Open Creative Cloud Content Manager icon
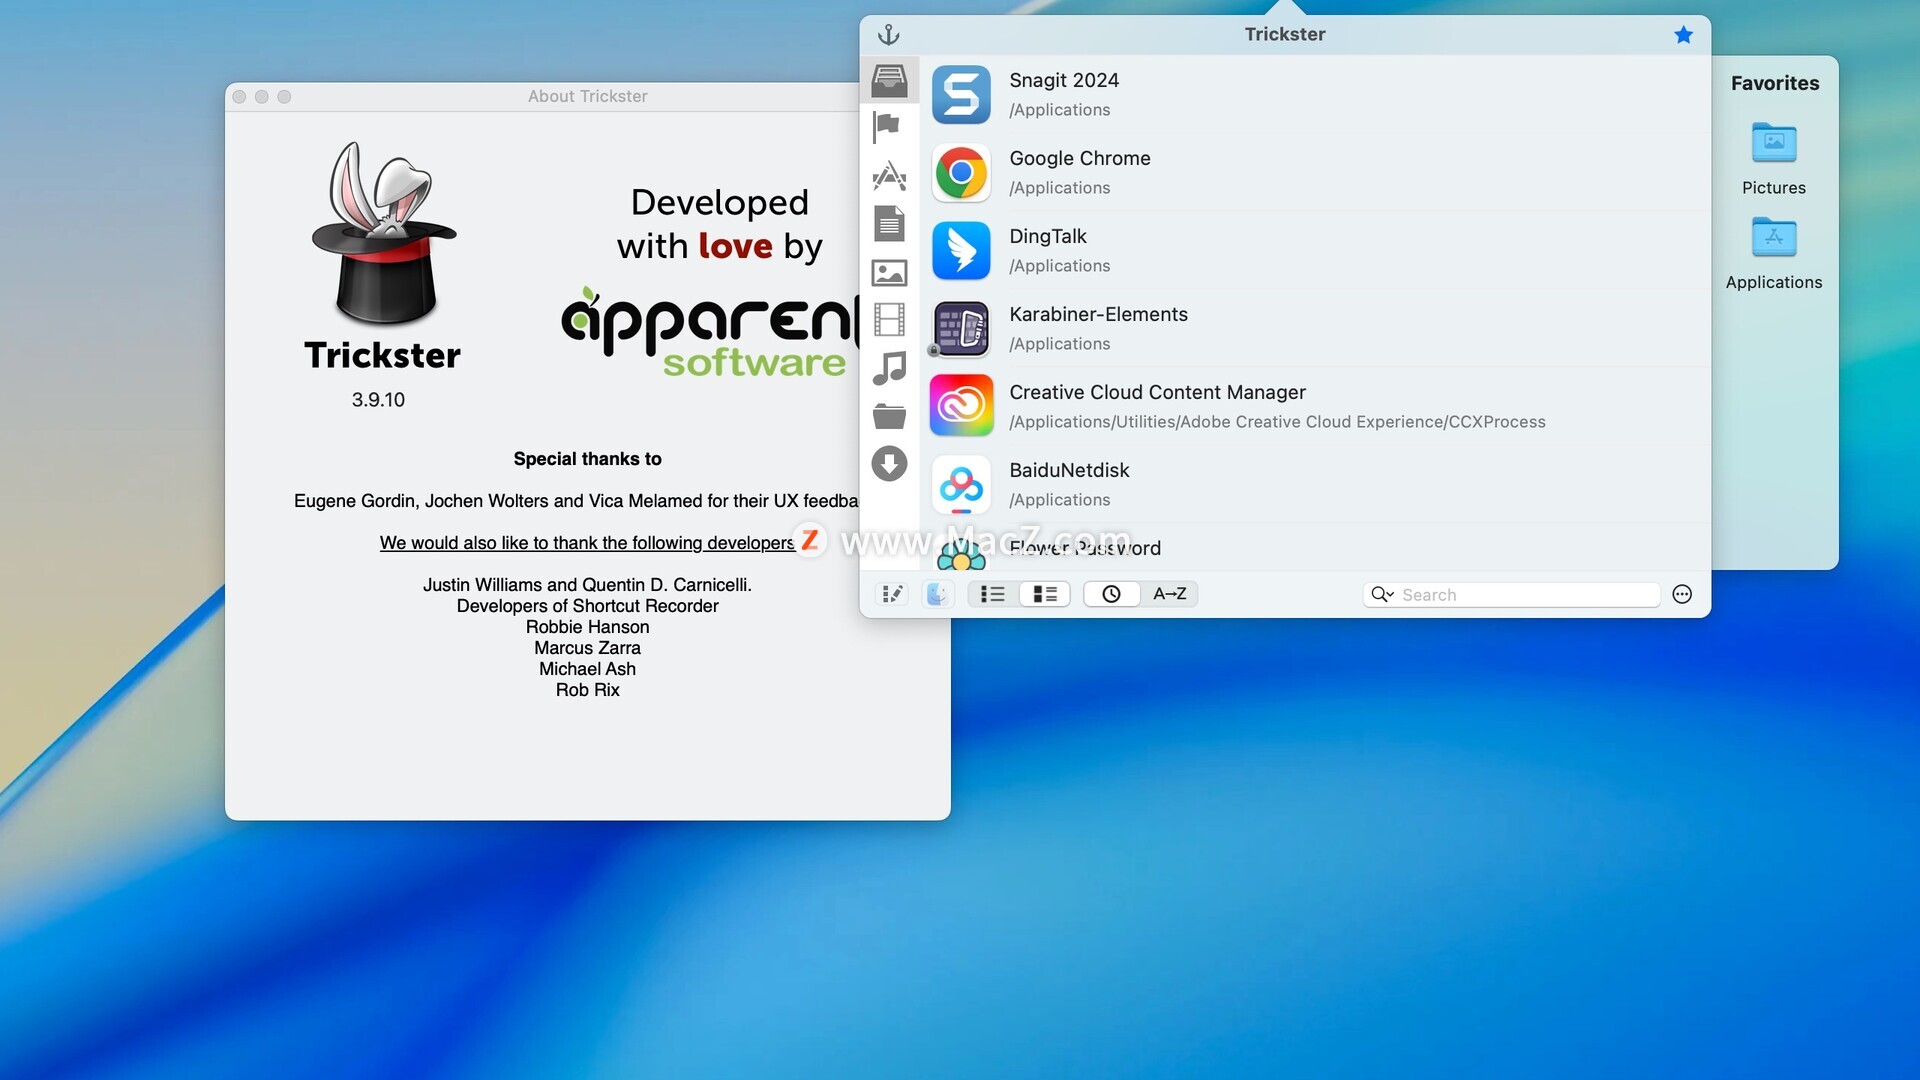Image resolution: width=1920 pixels, height=1080 pixels. coord(961,406)
